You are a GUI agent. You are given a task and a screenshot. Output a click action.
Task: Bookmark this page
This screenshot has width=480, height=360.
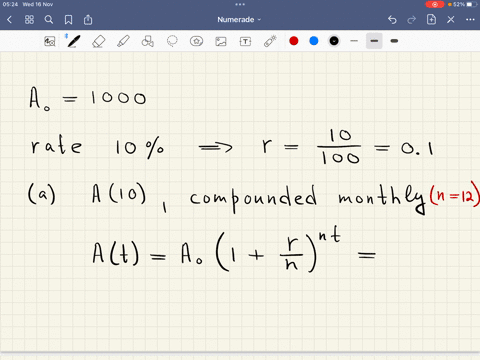pos(68,20)
